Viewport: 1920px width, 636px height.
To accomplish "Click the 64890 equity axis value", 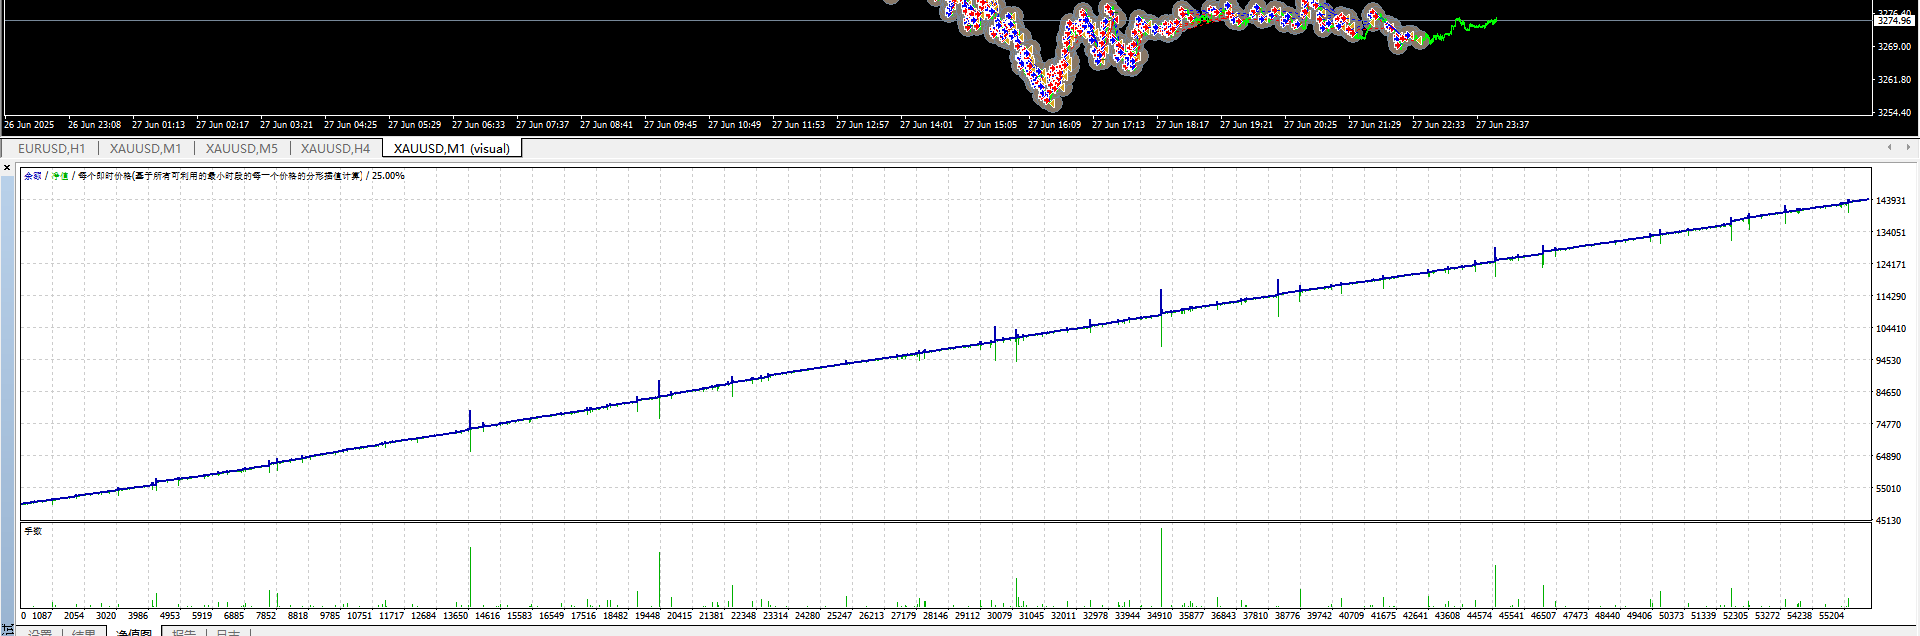I will [1888, 457].
